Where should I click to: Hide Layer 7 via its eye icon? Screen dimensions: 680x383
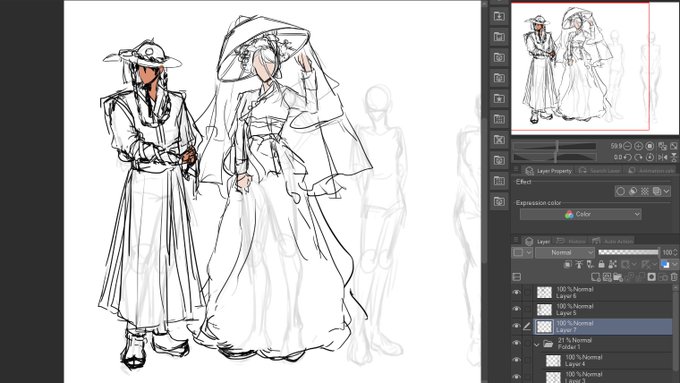coord(516,326)
